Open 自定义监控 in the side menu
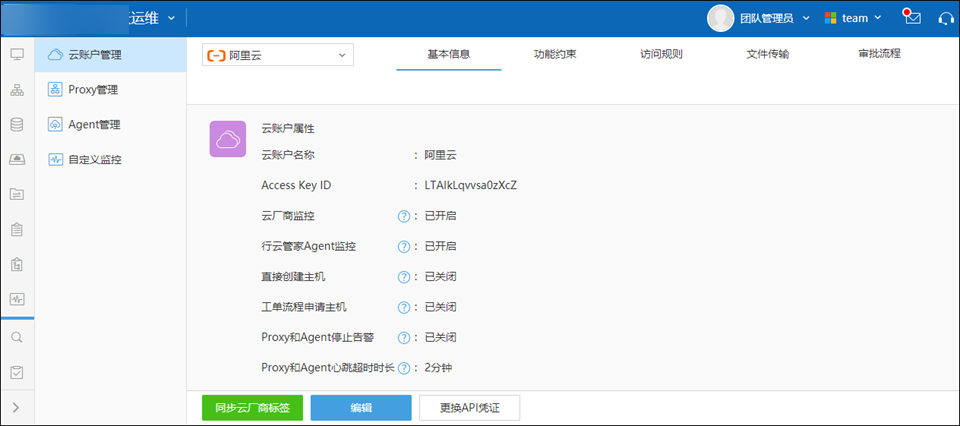Screen dimensions: 960x426 tap(111, 160)
